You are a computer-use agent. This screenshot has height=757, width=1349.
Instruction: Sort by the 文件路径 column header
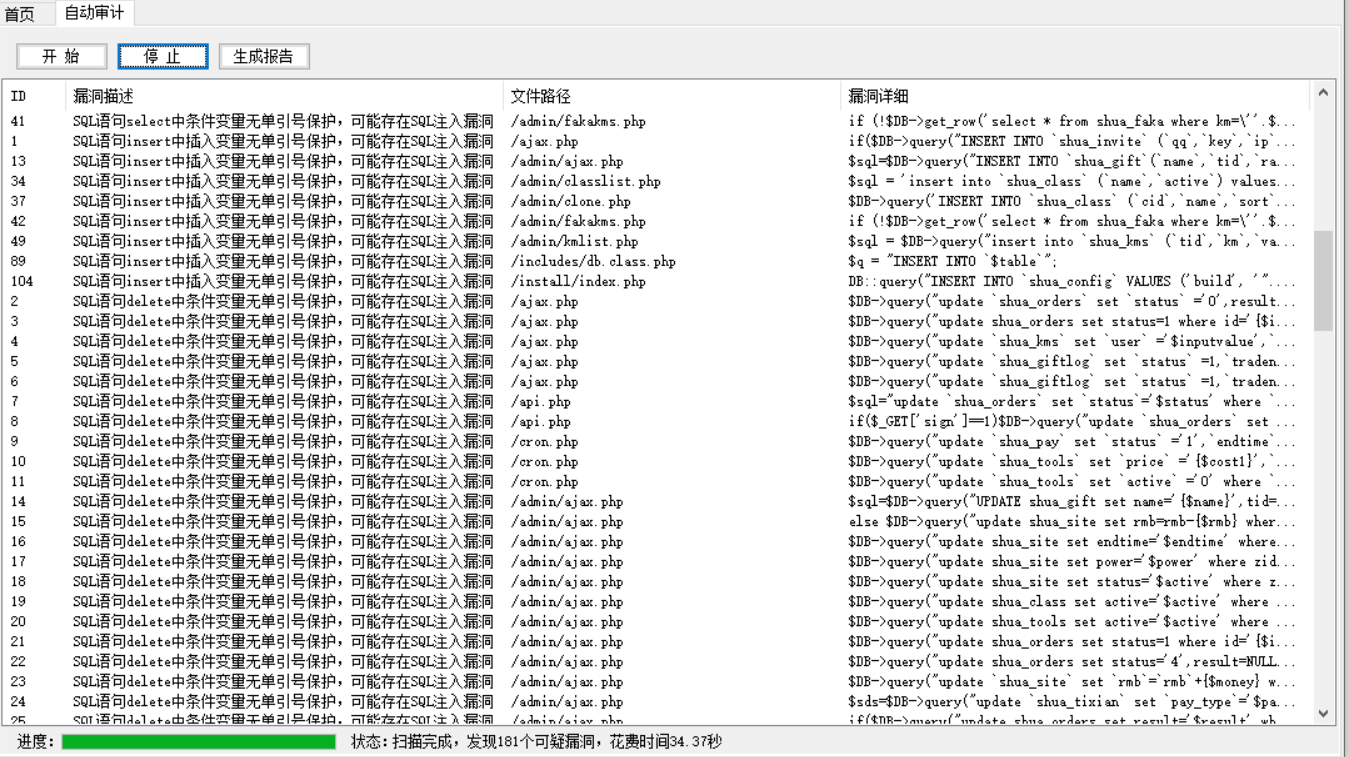[x=672, y=96]
